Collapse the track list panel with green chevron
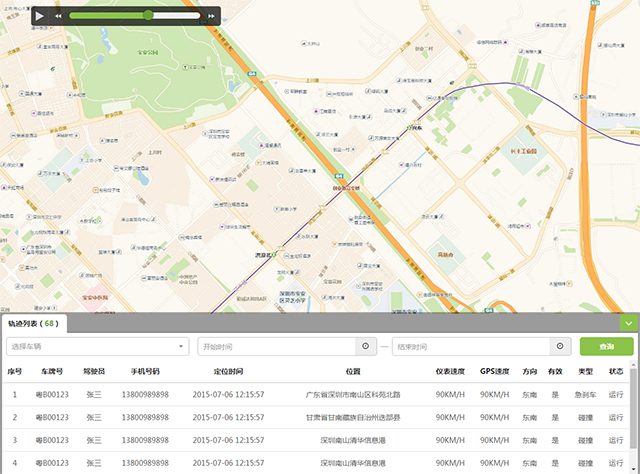 [x=628, y=323]
